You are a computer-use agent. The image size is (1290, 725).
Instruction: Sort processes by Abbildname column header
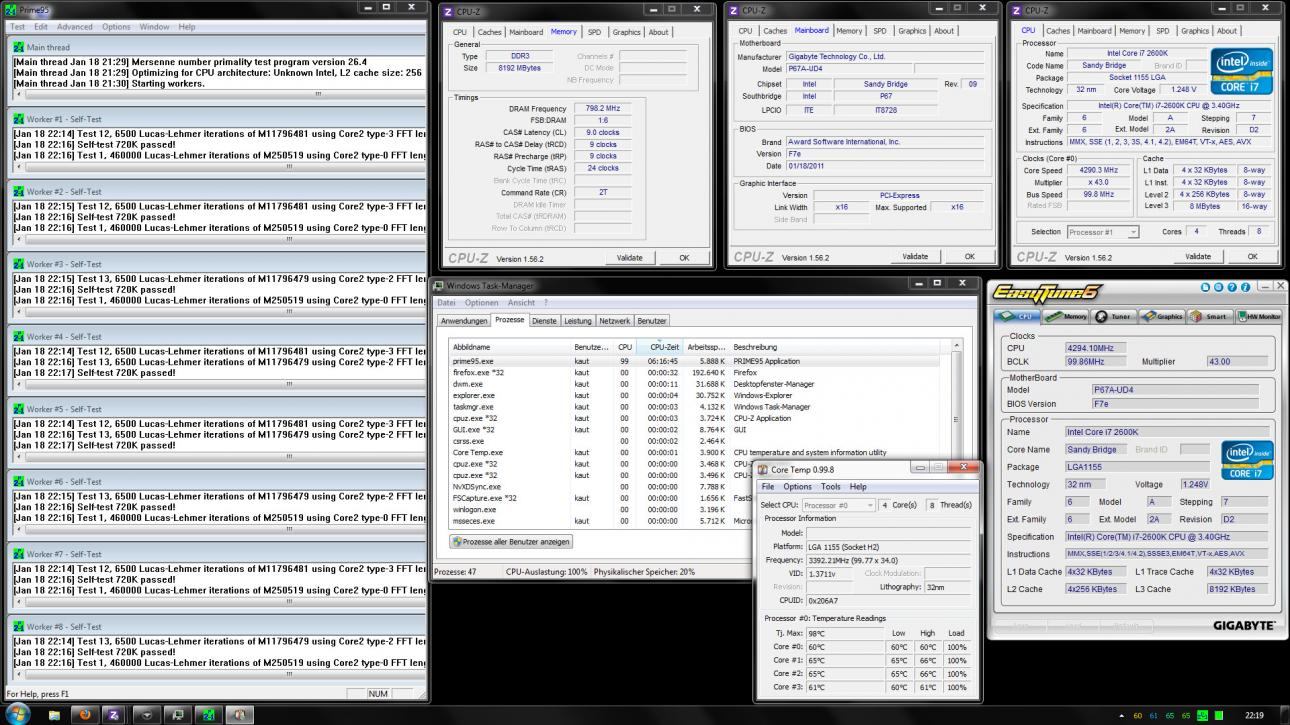pyautogui.click(x=509, y=347)
